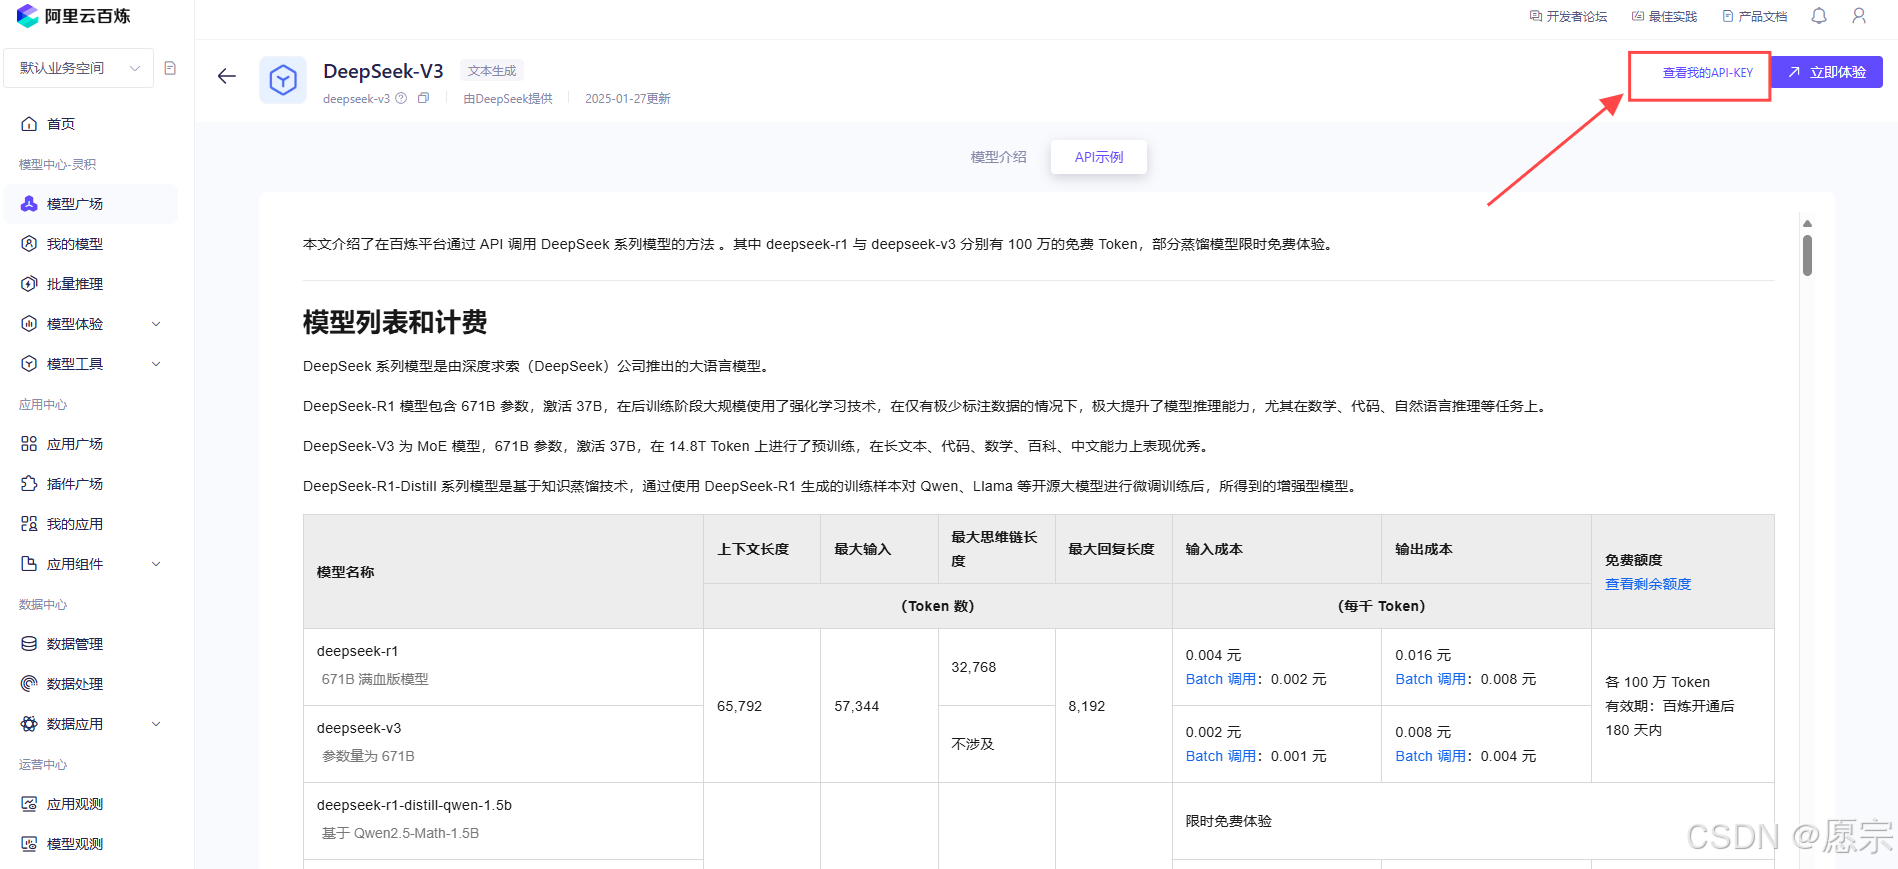The image size is (1898, 869).
Task: Click the DeepSeek-V3 model cube icon
Action: [283, 80]
